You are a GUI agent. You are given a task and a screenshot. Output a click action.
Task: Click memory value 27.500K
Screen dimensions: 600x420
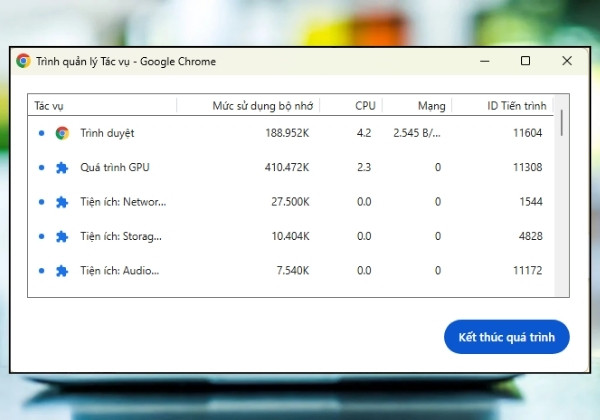point(290,202)
